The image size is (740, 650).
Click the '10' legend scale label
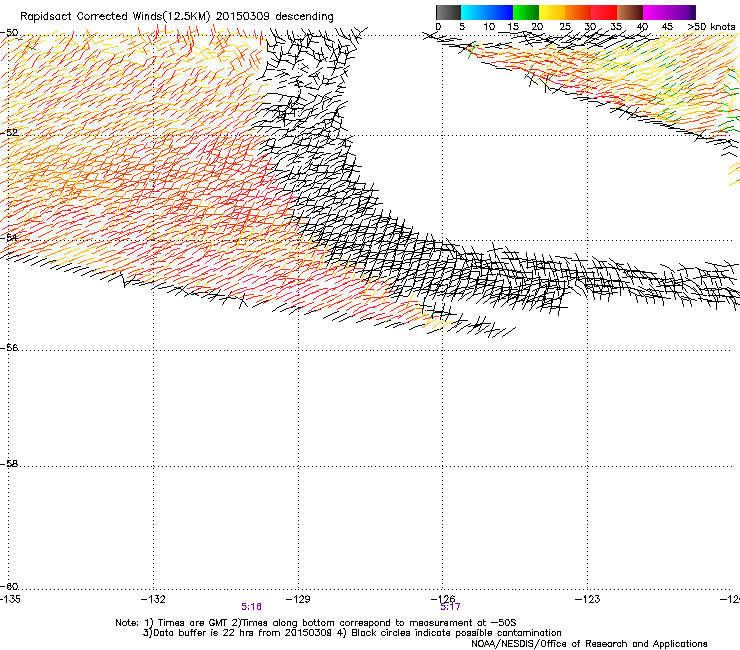coord(489,27)
